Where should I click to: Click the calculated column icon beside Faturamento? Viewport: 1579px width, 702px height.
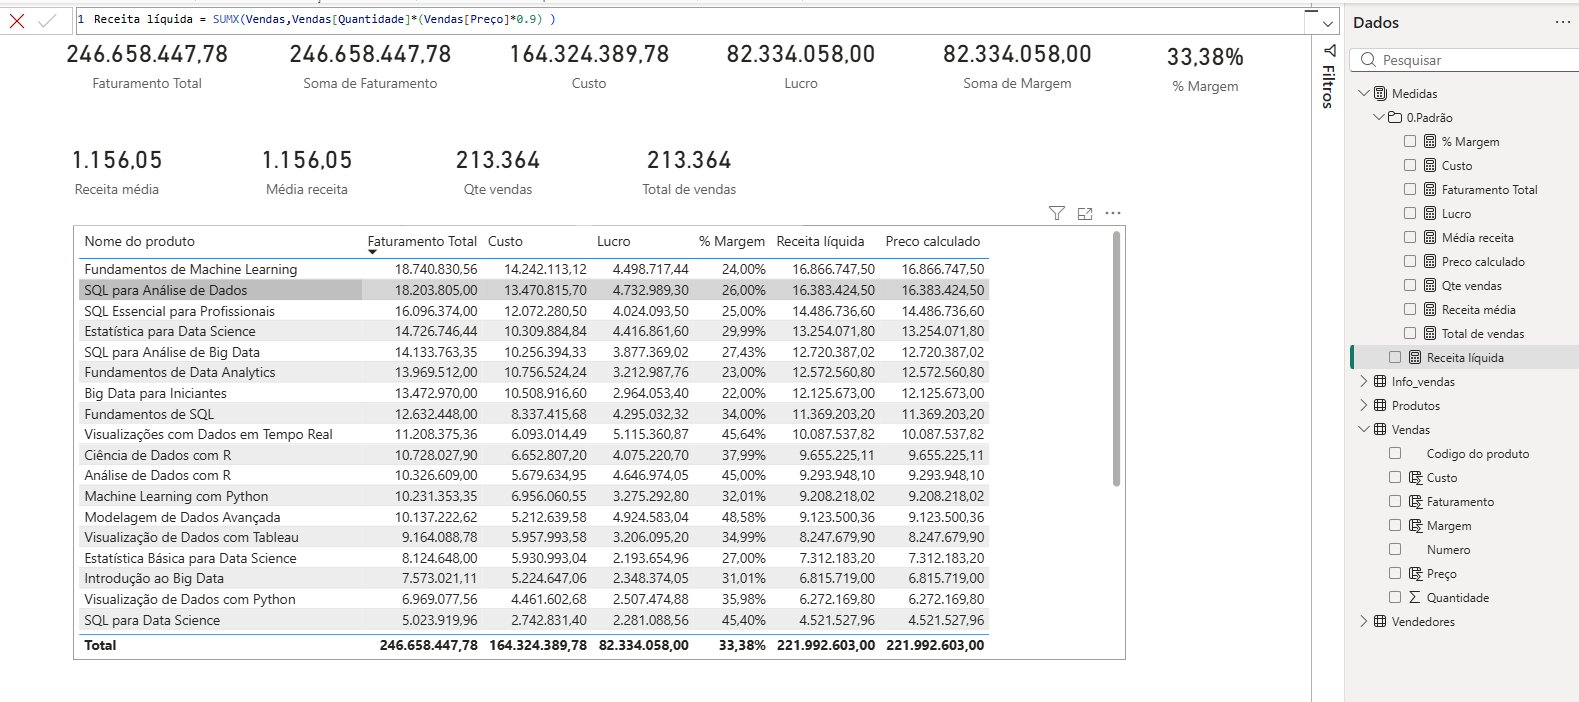click(x=1416, y=501)
